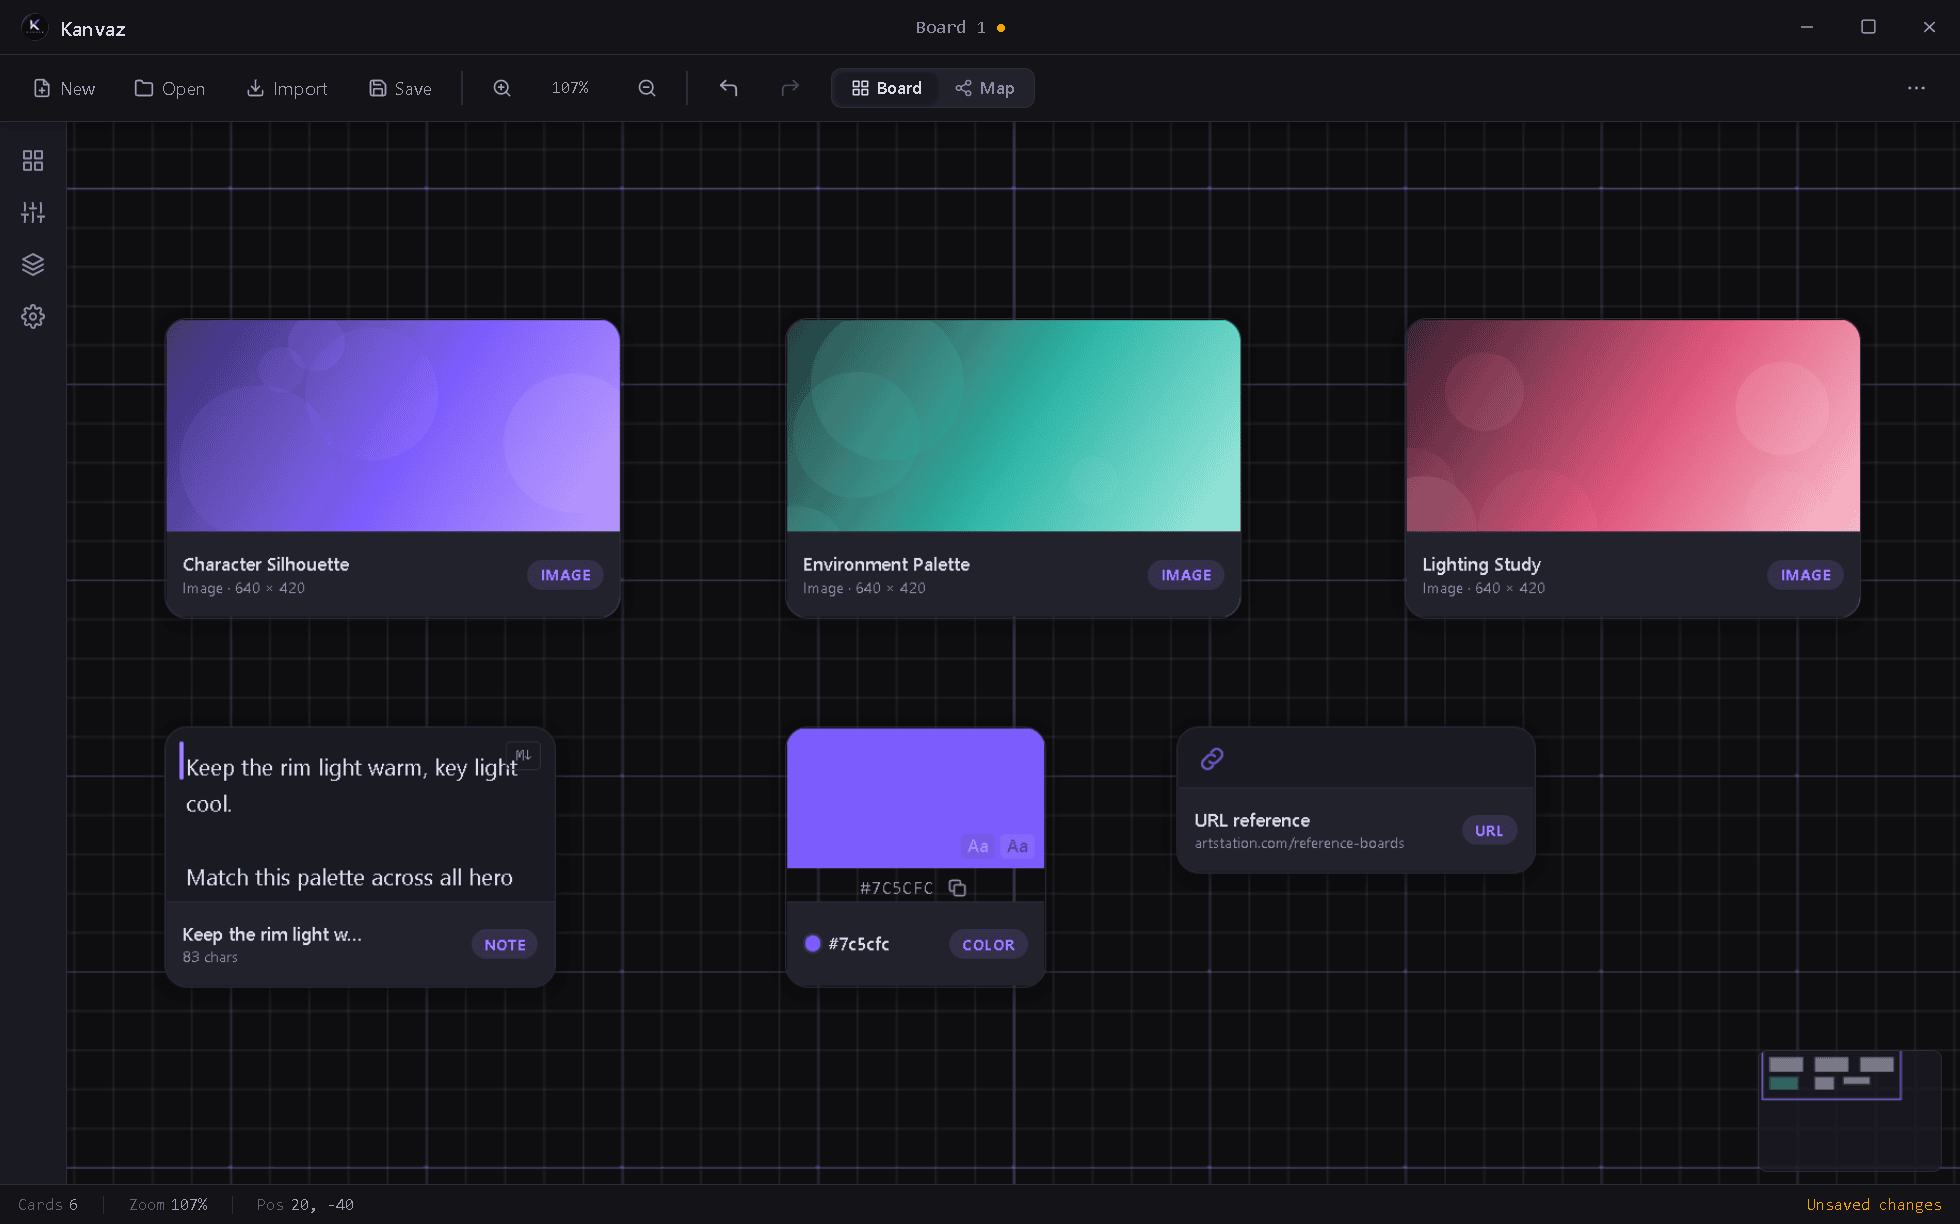Toggle the first Aa text preview button
The width and height of the screenshot is (1960, 1224).
[977, 846]
